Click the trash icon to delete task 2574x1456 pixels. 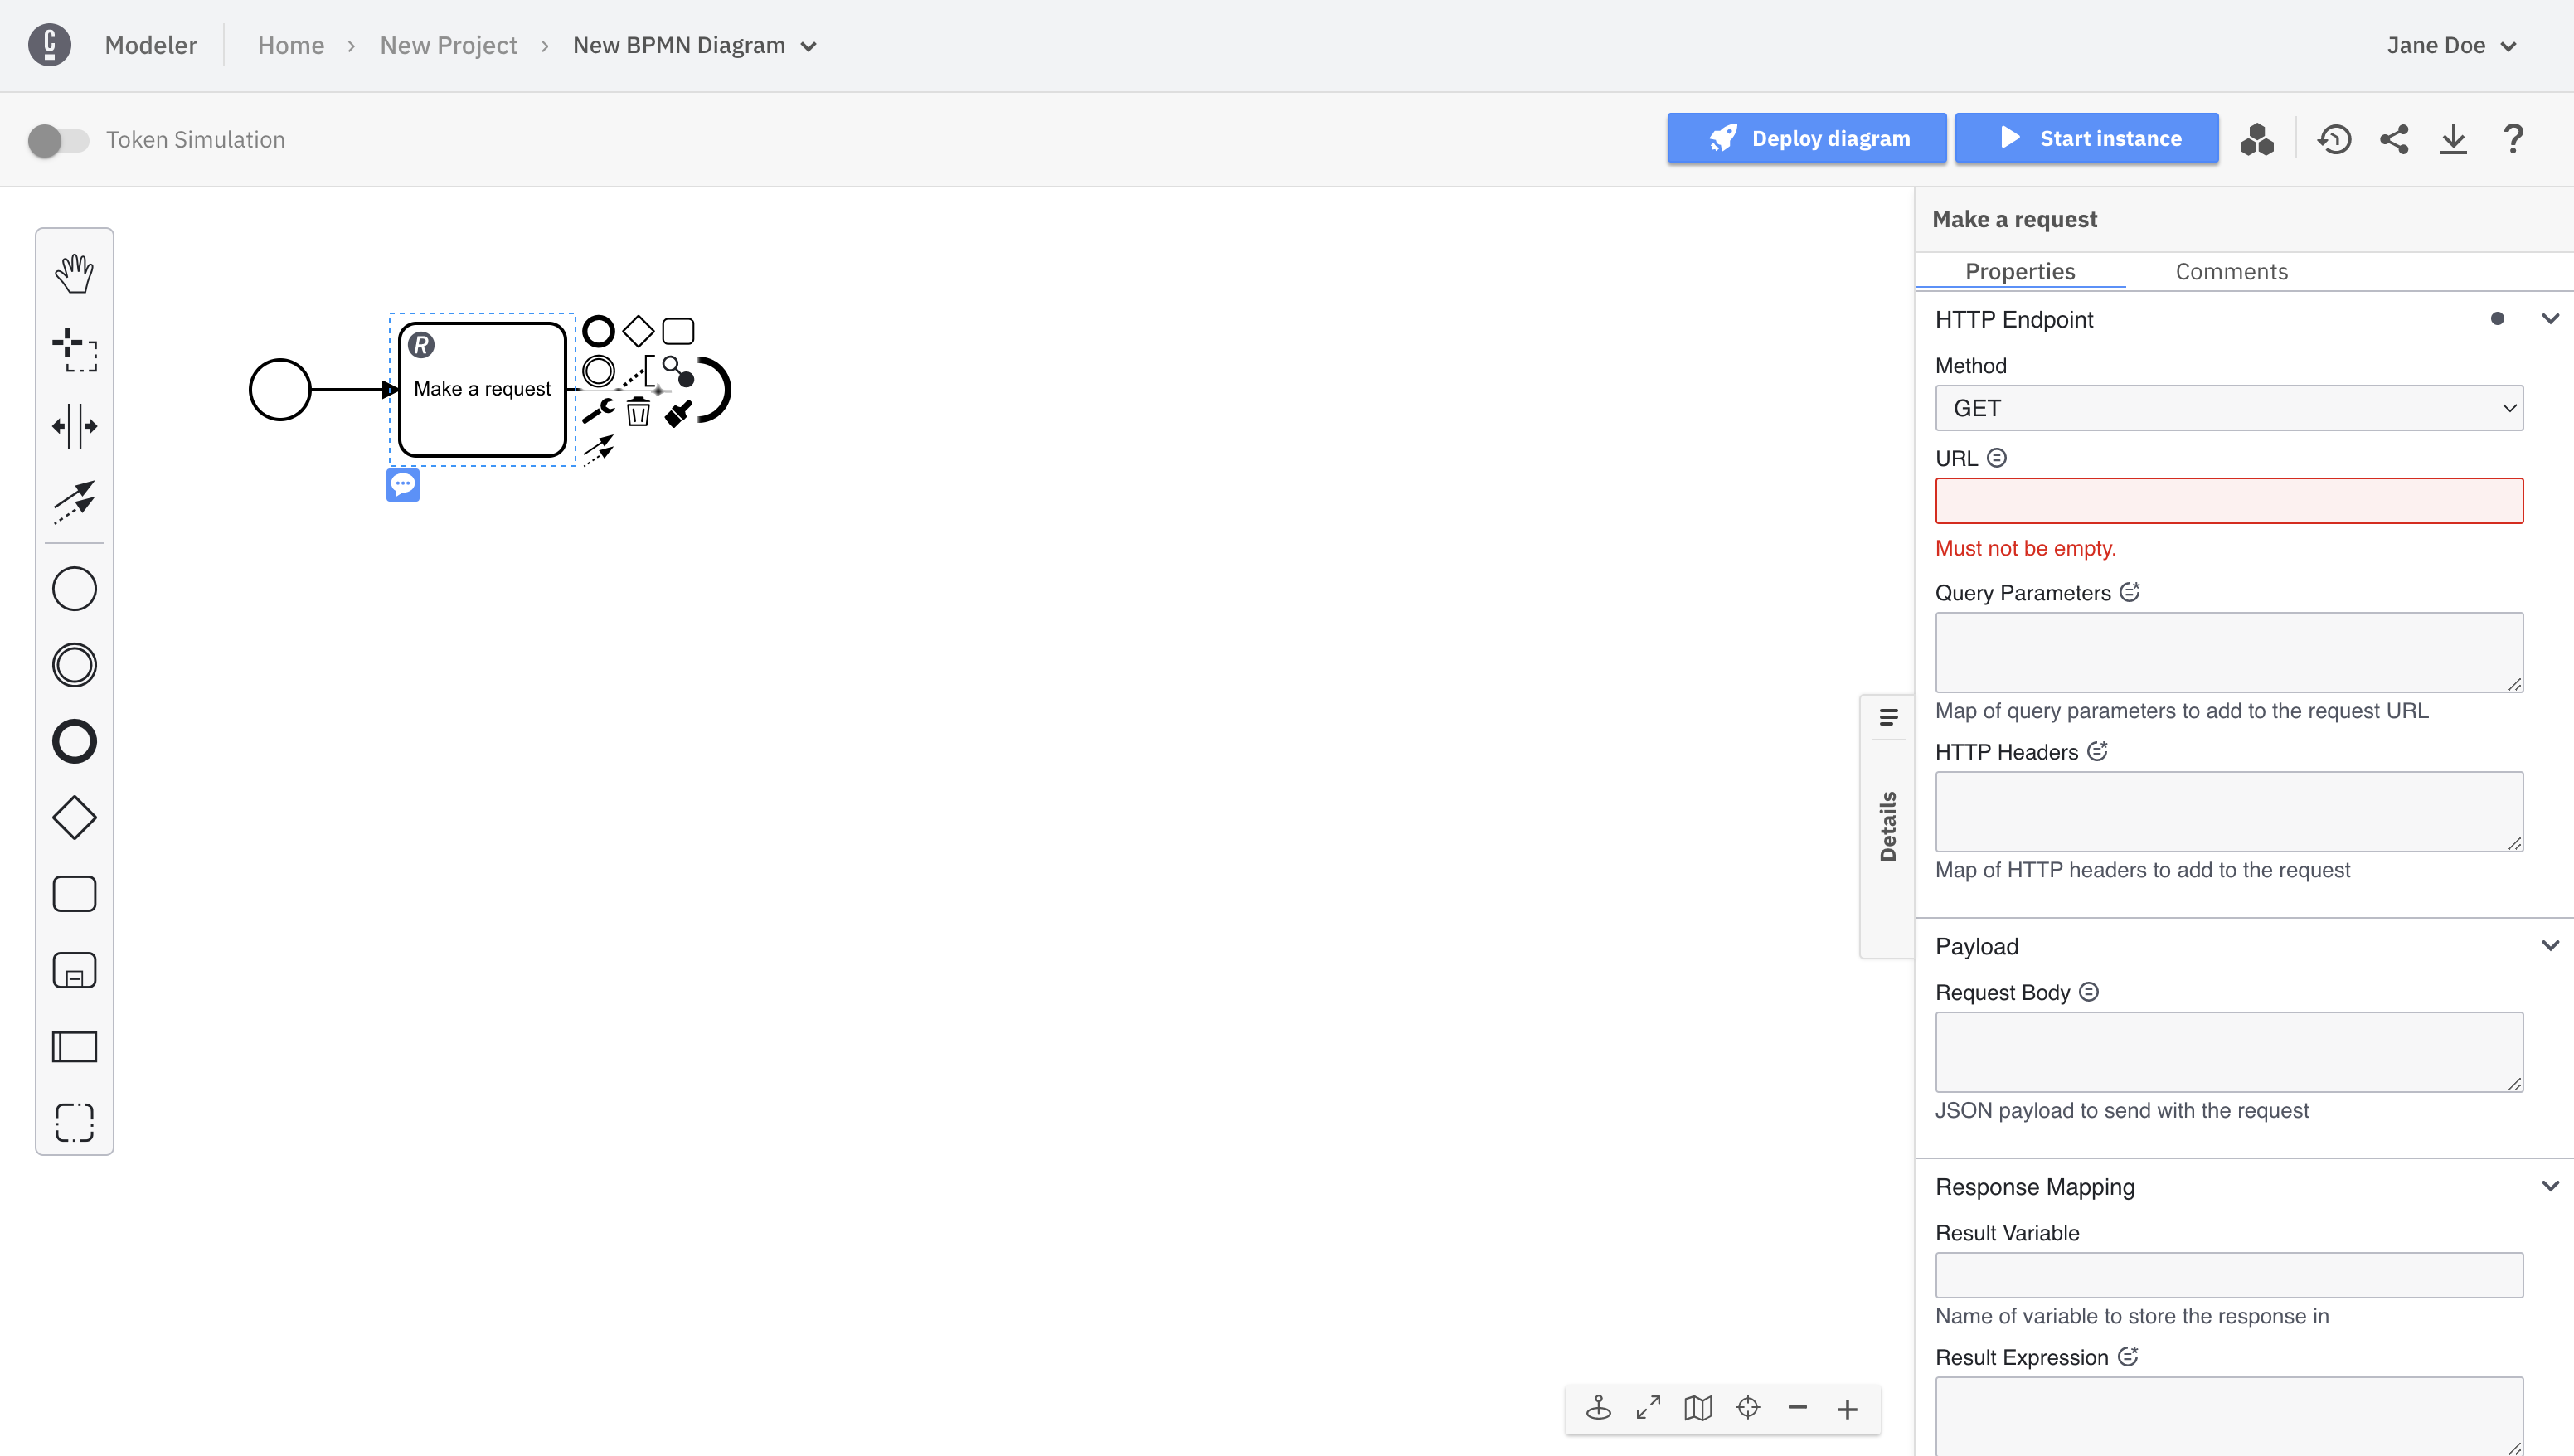click(x=638, y=412)
